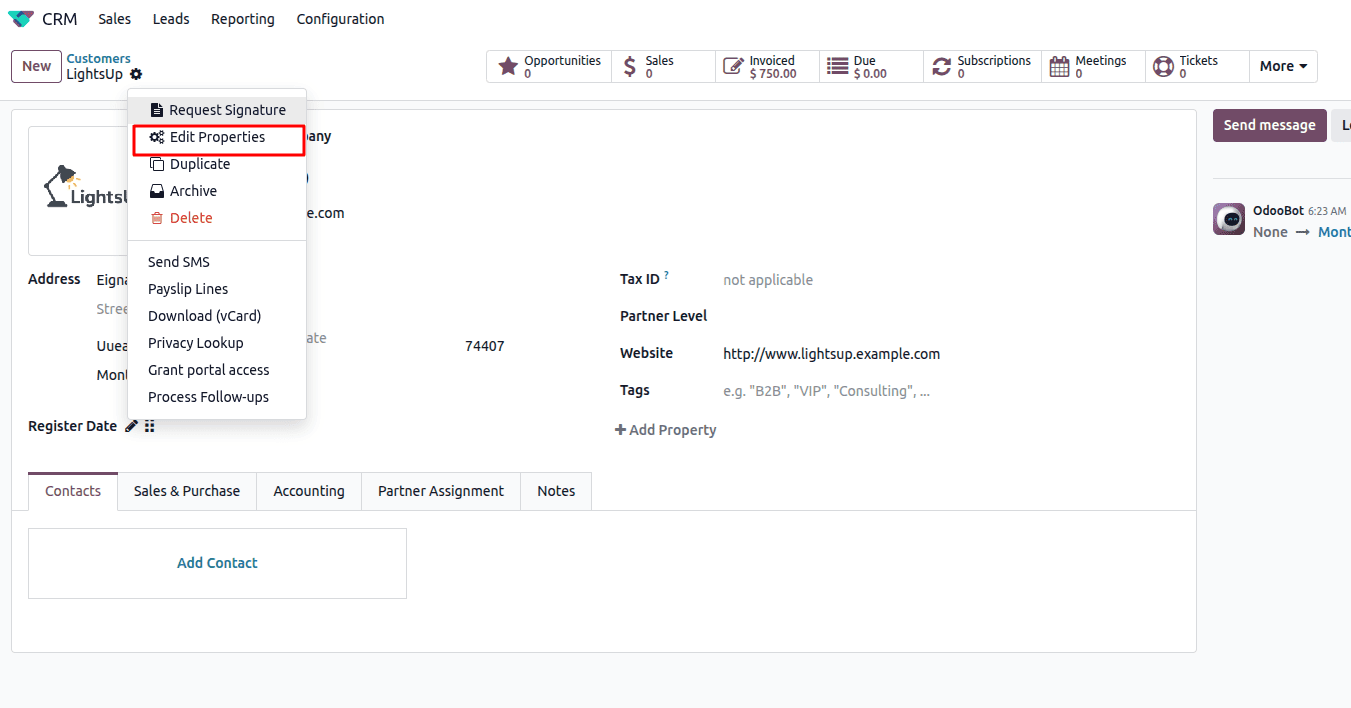Screen dimensions: 1351x708
Task: Choose Archive in the action menu
Action: pyautogui.click(x=193, y=191)
